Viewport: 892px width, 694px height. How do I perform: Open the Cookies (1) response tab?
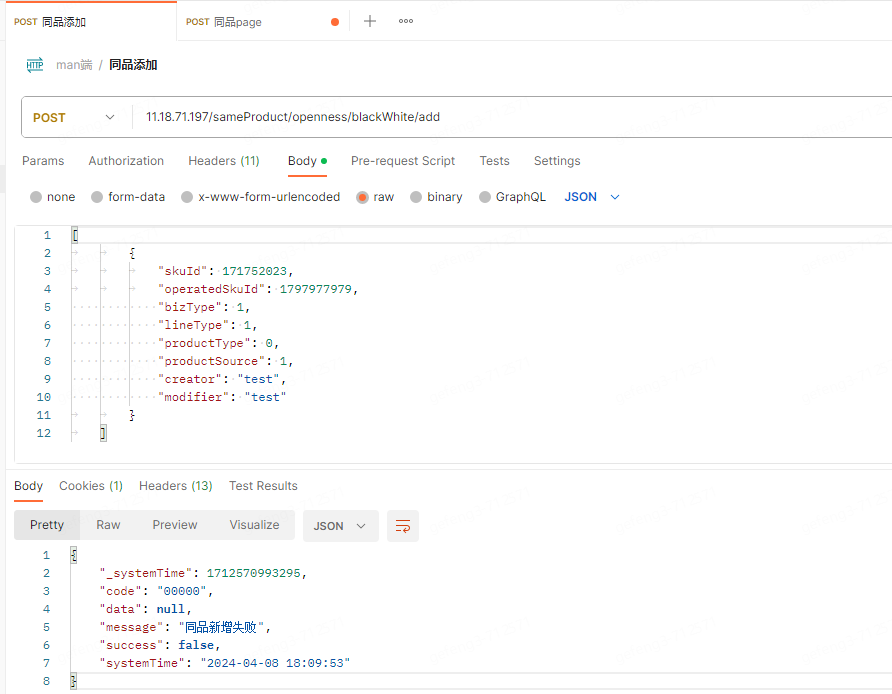(90, 486)
